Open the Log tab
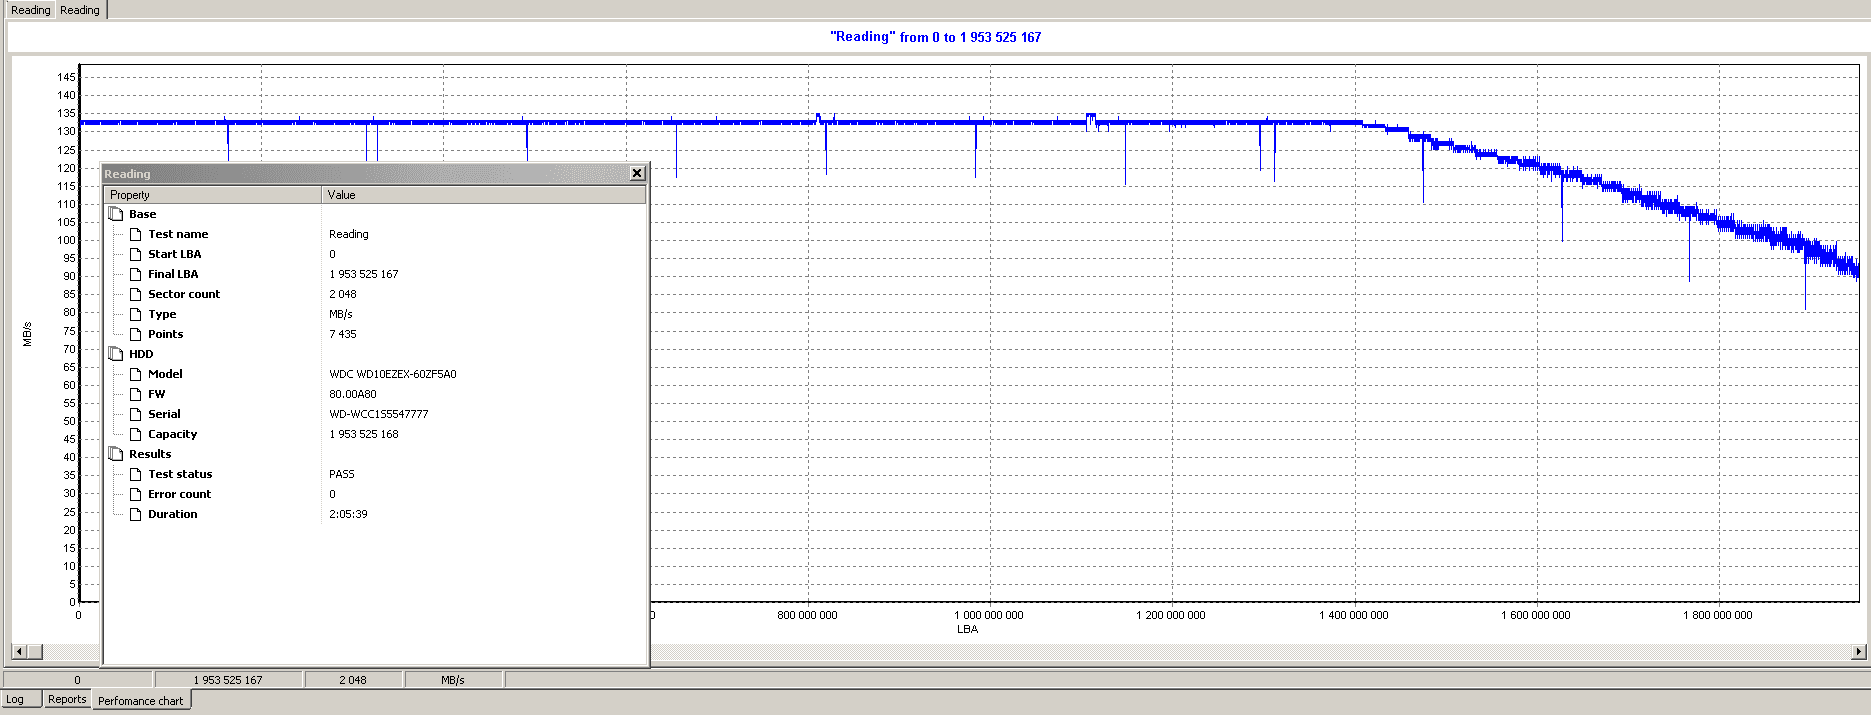The height and width of the screenshot is (715, 1871). 16,699
